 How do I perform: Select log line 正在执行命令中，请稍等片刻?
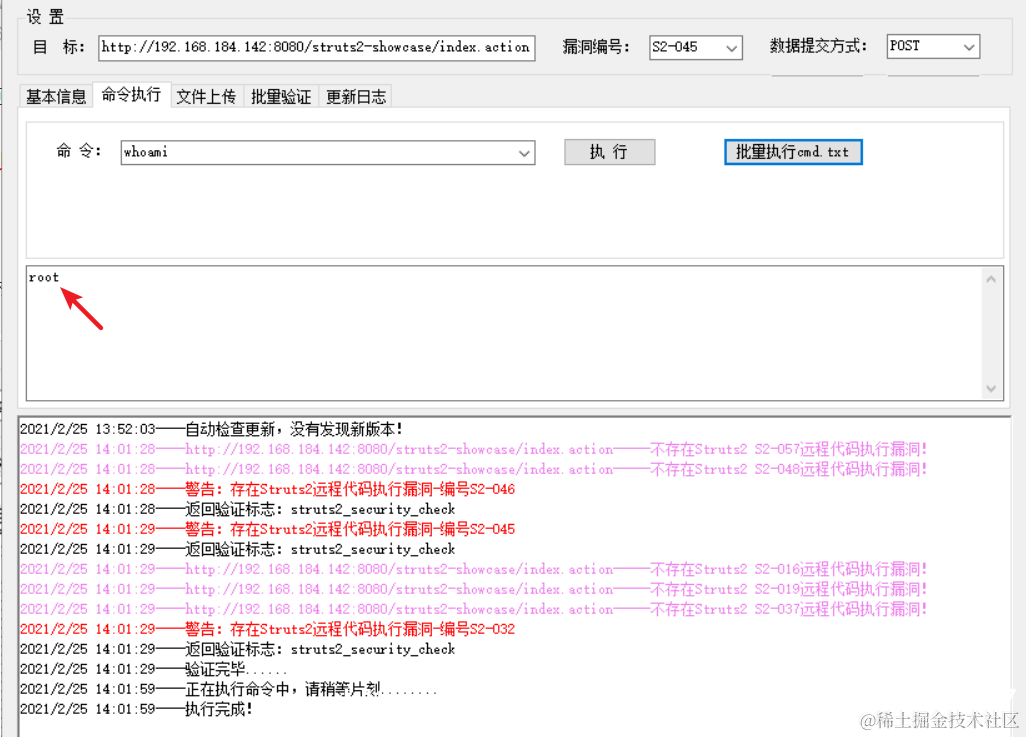click(228, 689)
